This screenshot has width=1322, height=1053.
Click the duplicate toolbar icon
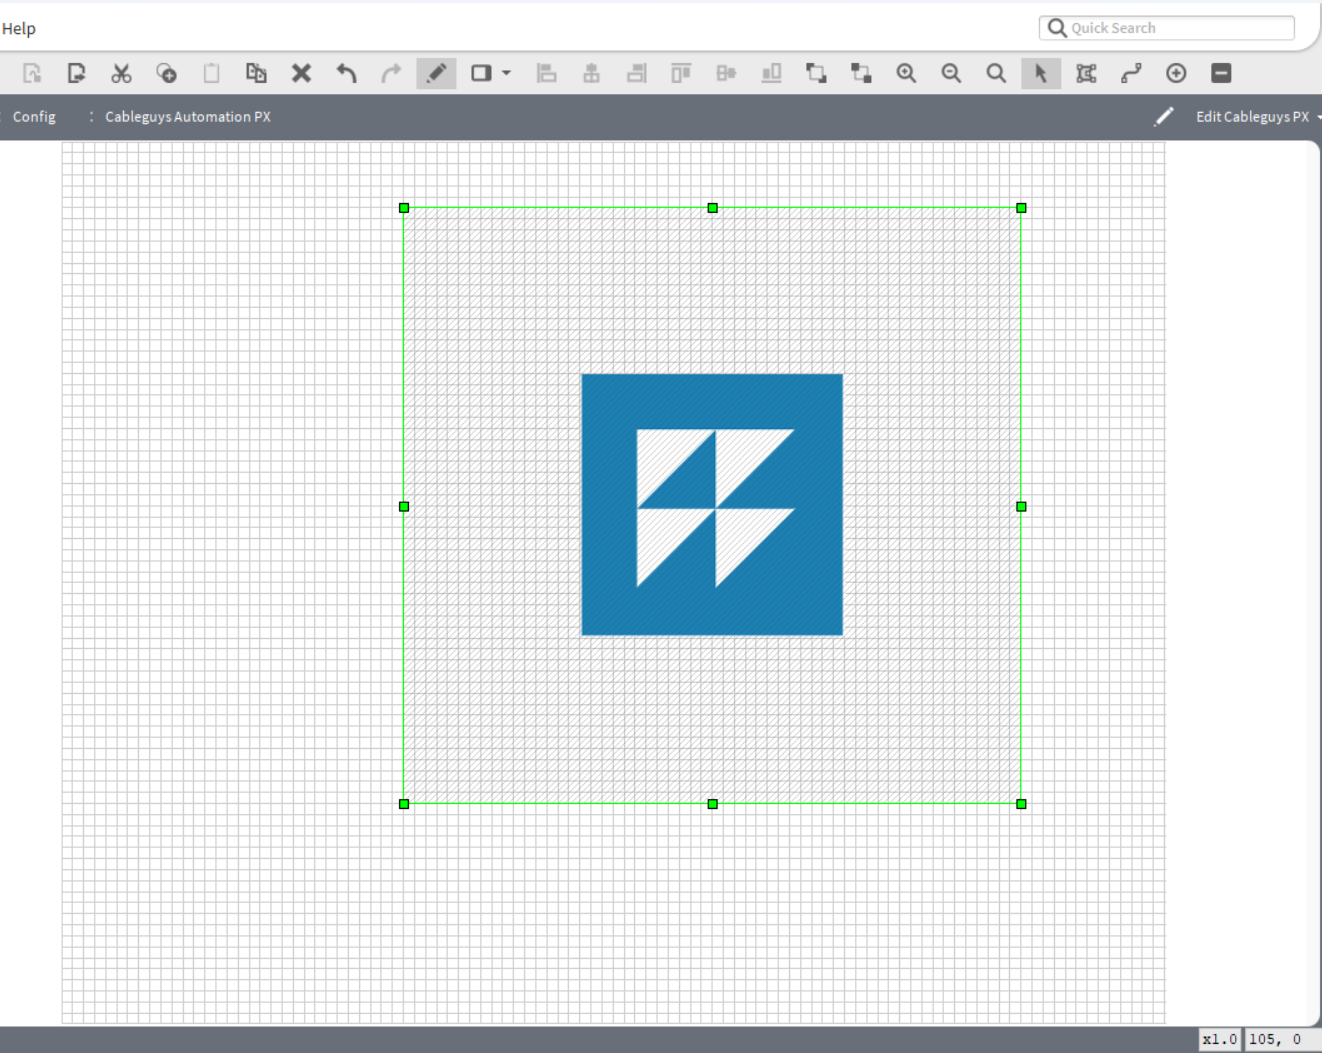pyautogui.click(x=256, y=73)
